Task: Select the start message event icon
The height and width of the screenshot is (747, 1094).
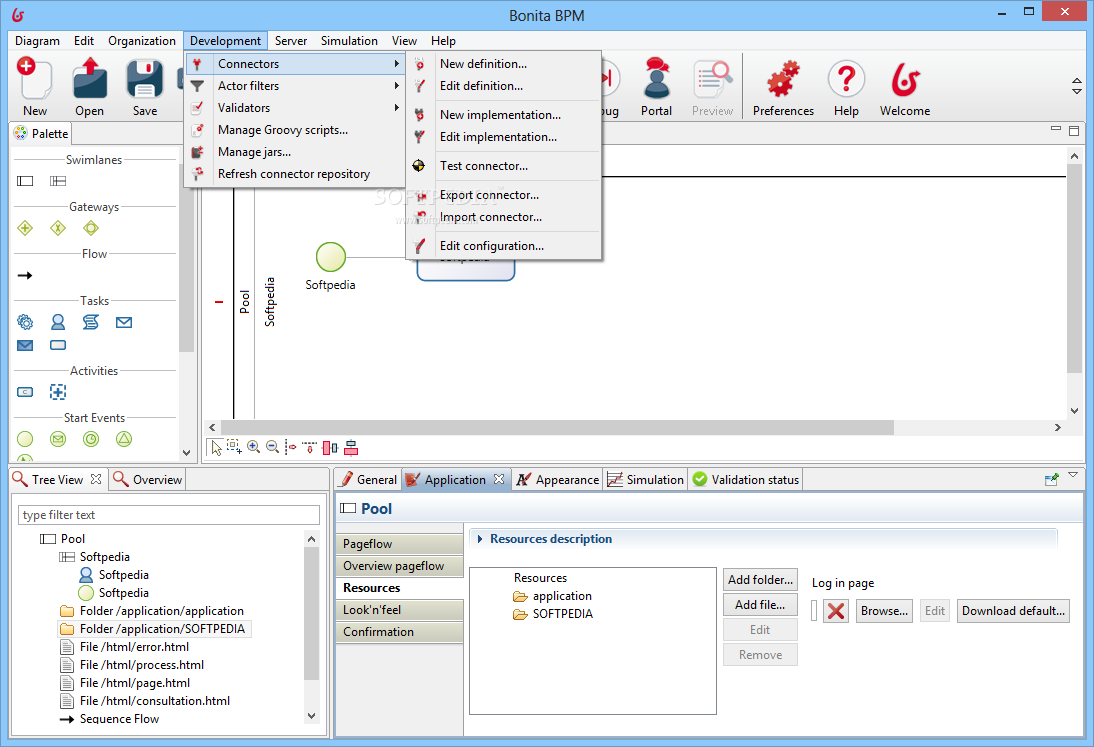Action: 58,439
